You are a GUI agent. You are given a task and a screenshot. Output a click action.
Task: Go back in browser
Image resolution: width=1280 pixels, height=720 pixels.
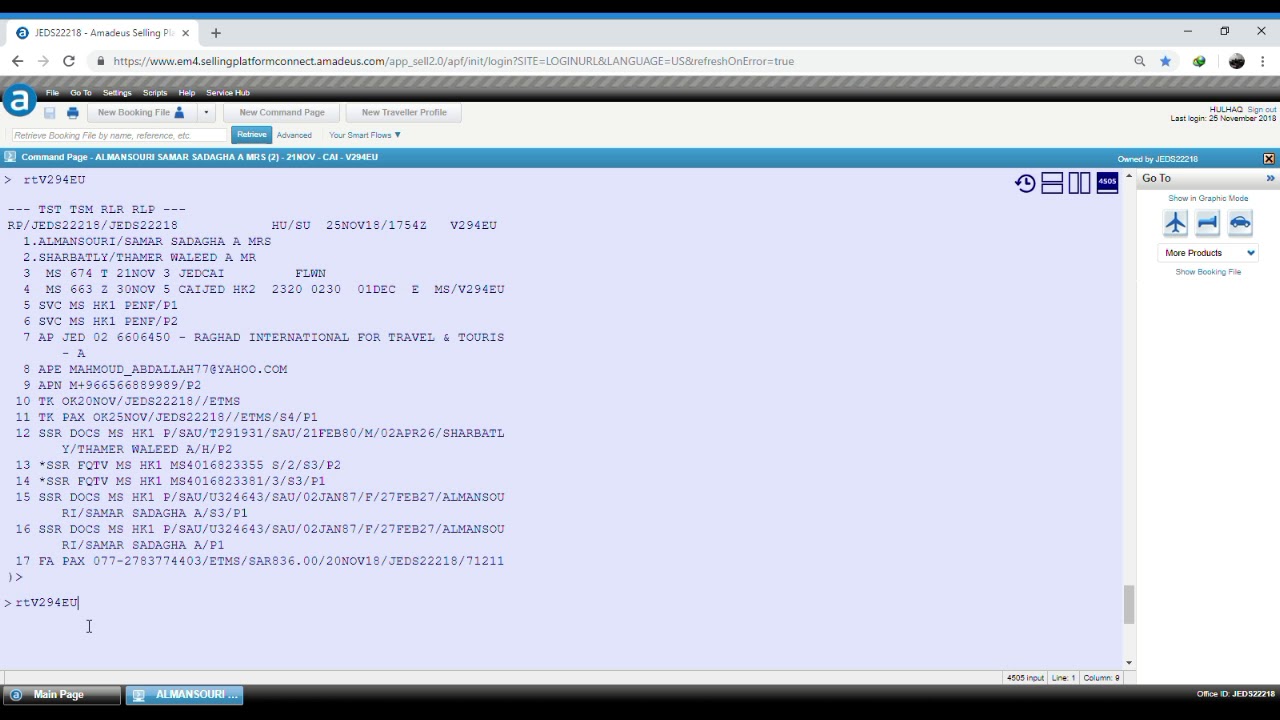[17, 61]
